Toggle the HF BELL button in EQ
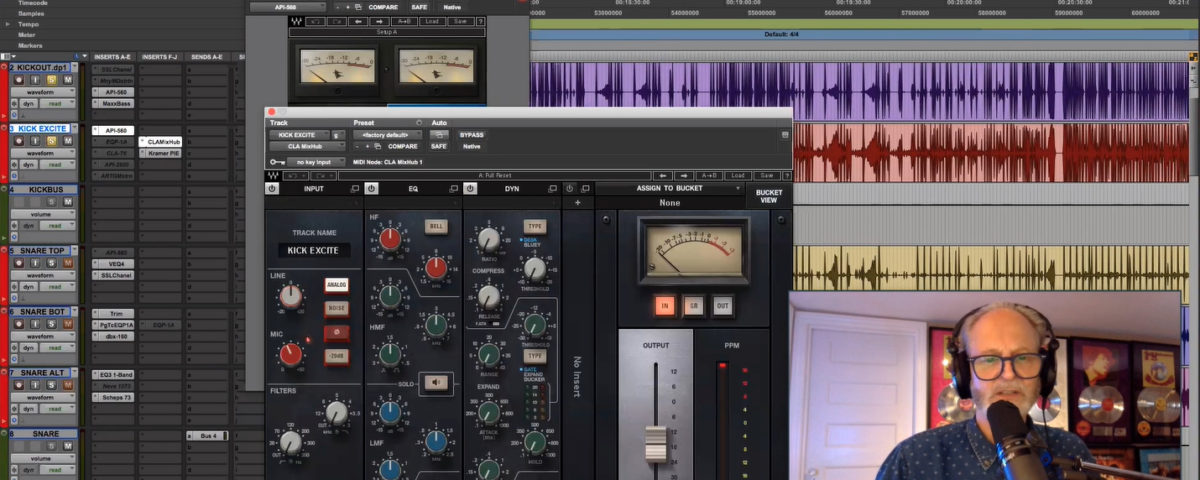1200x480 pixels. click(x=436, y=226)
